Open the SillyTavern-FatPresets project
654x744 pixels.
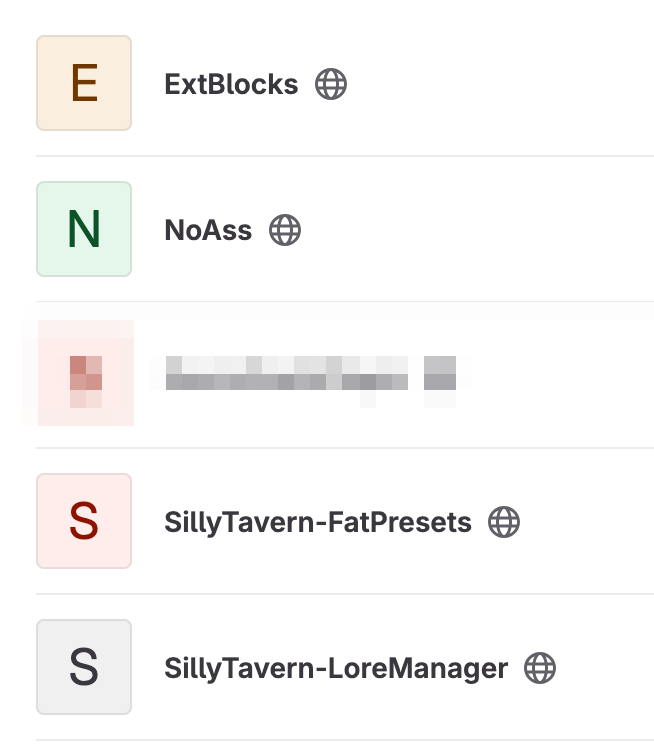318,522
